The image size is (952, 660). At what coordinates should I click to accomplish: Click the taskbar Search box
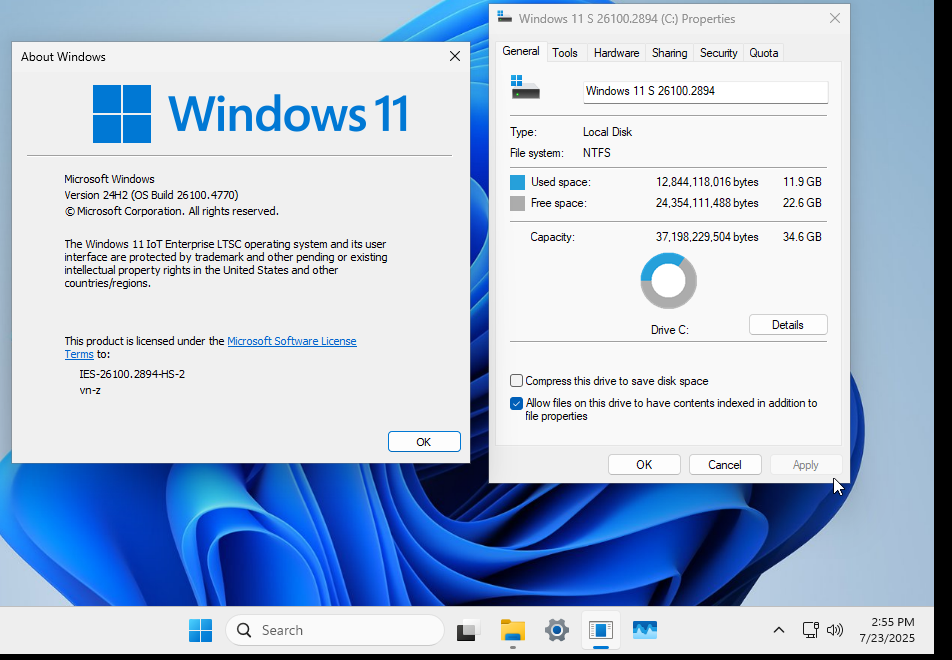click(x=335, y=630)
